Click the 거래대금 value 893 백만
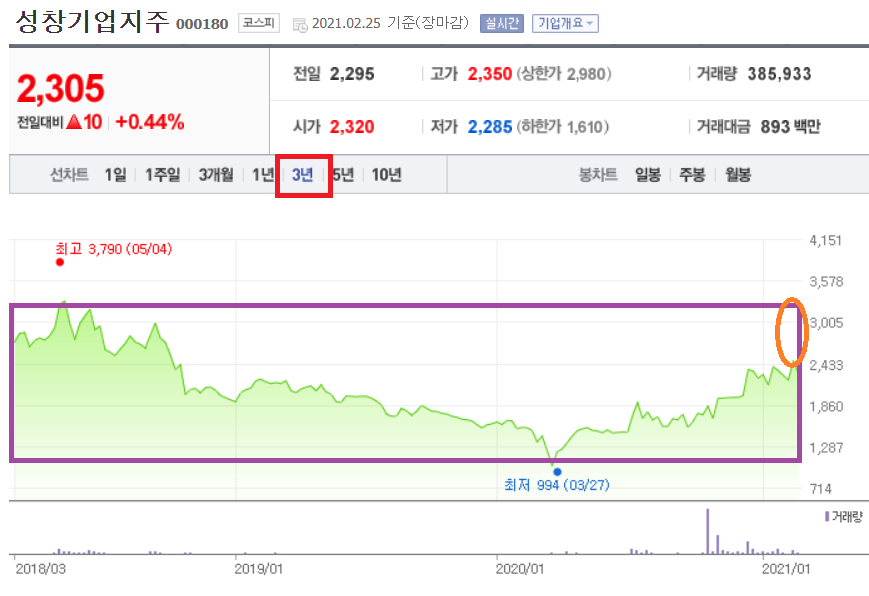This screenshot has height=596, width=869. click(790, 127)
